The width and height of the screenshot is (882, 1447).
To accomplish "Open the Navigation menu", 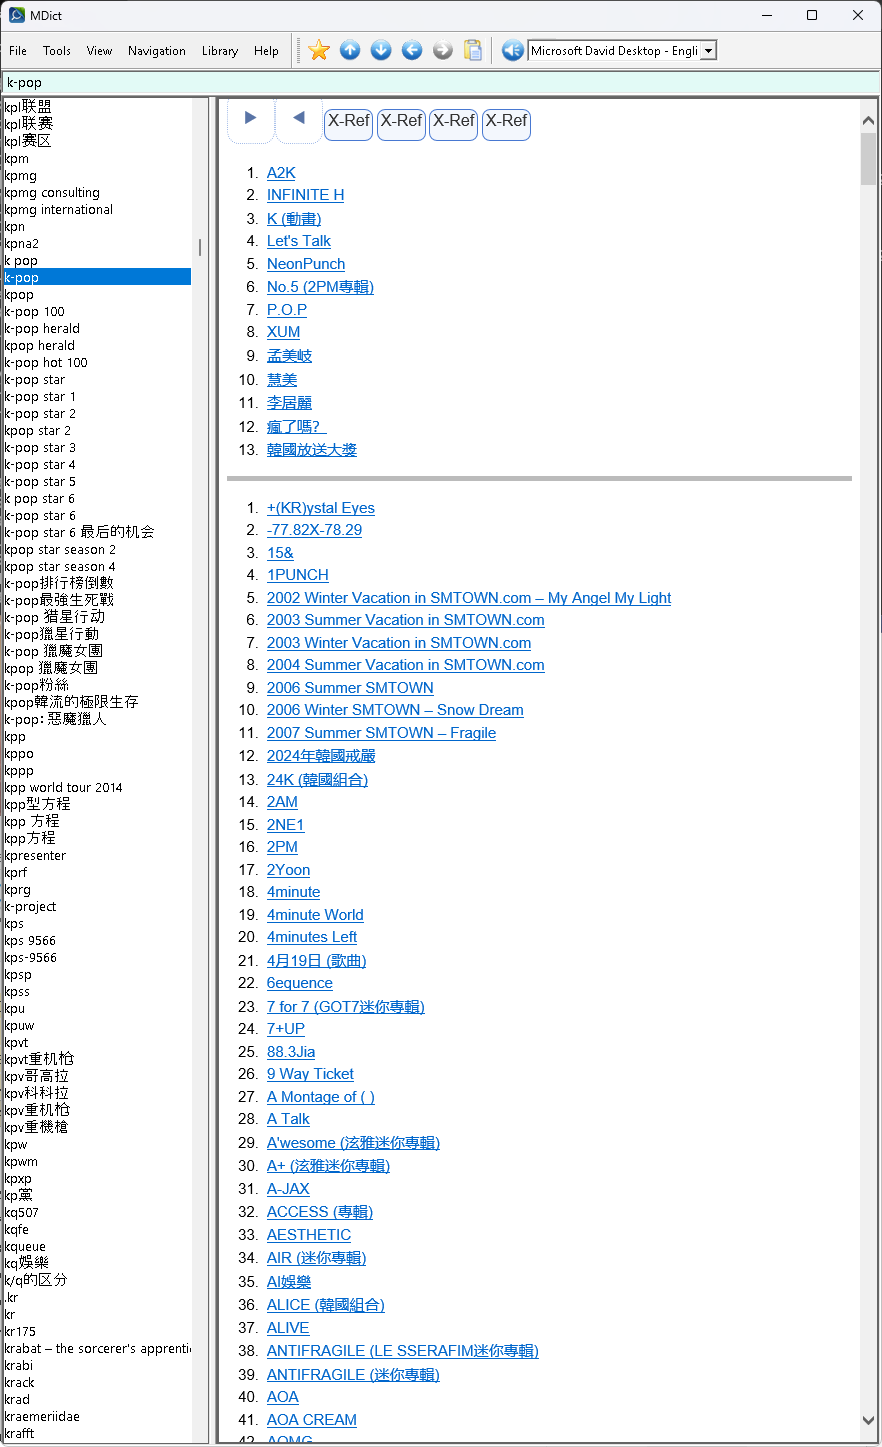I will pyautogui.click(x=157, y=51).
